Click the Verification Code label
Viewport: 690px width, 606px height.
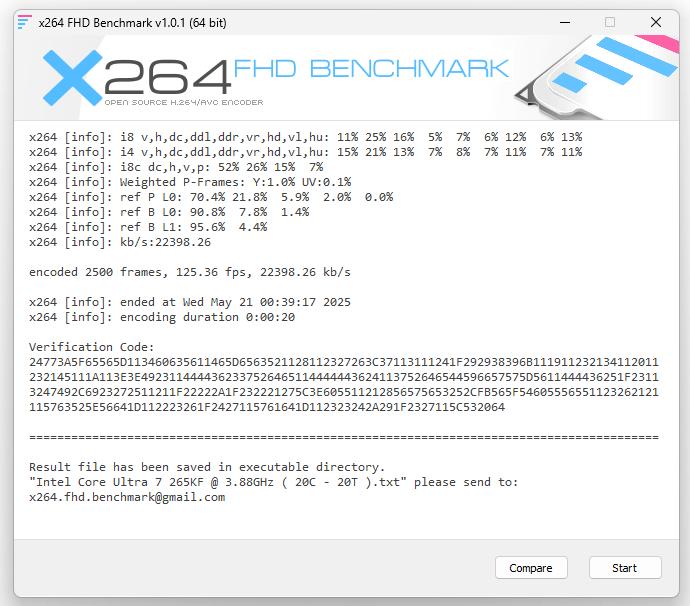(92, 347)
